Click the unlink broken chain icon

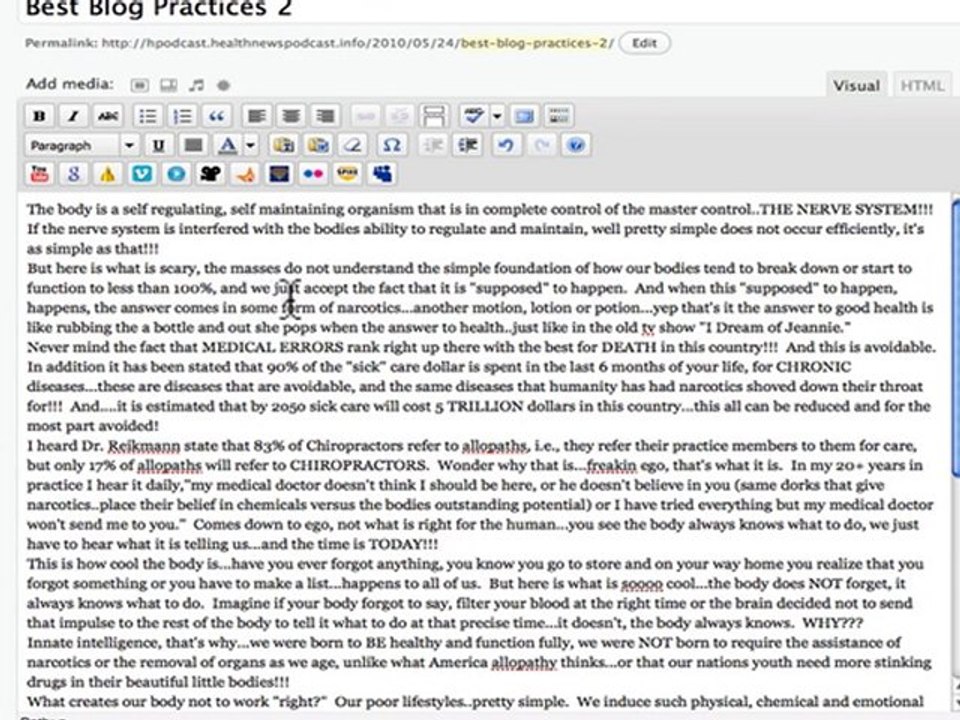coord(400,116)
